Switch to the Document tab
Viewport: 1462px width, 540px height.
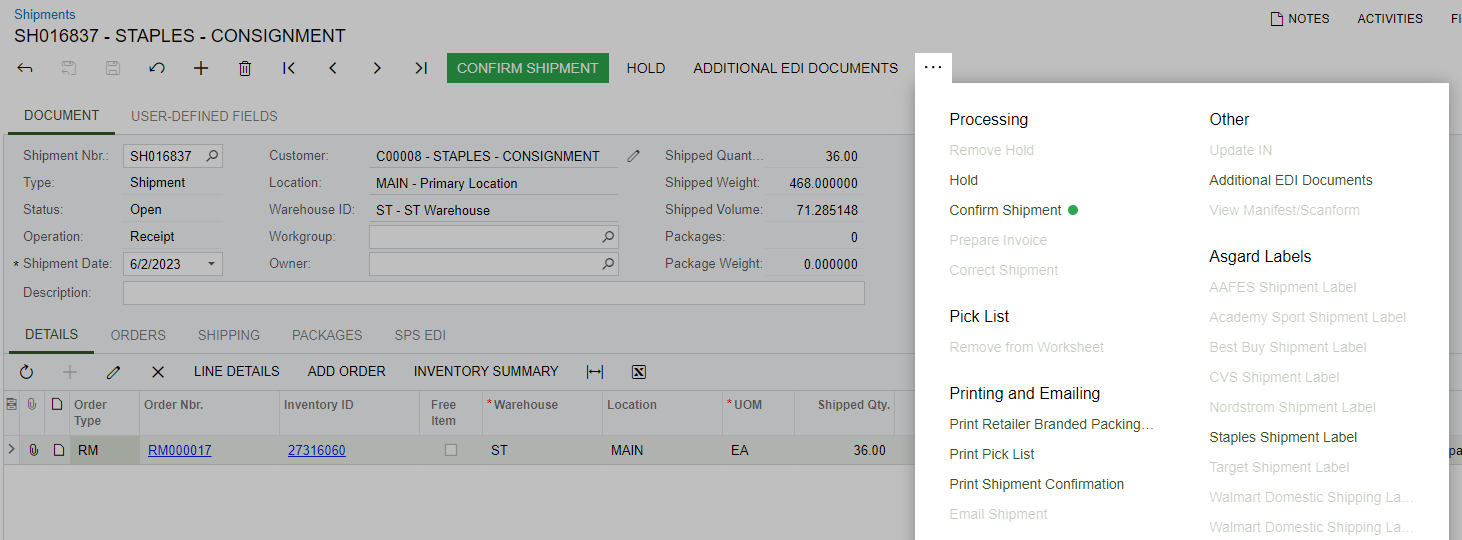[62, 116]
